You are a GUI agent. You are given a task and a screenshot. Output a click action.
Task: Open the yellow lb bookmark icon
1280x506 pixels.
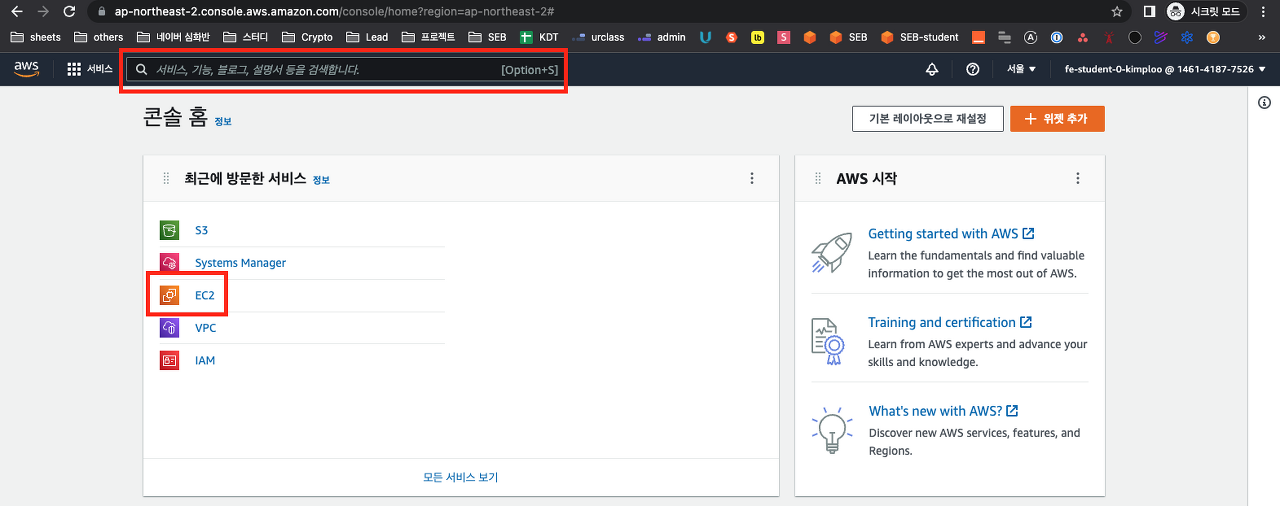pyautogui.click(x=758, y=37)
